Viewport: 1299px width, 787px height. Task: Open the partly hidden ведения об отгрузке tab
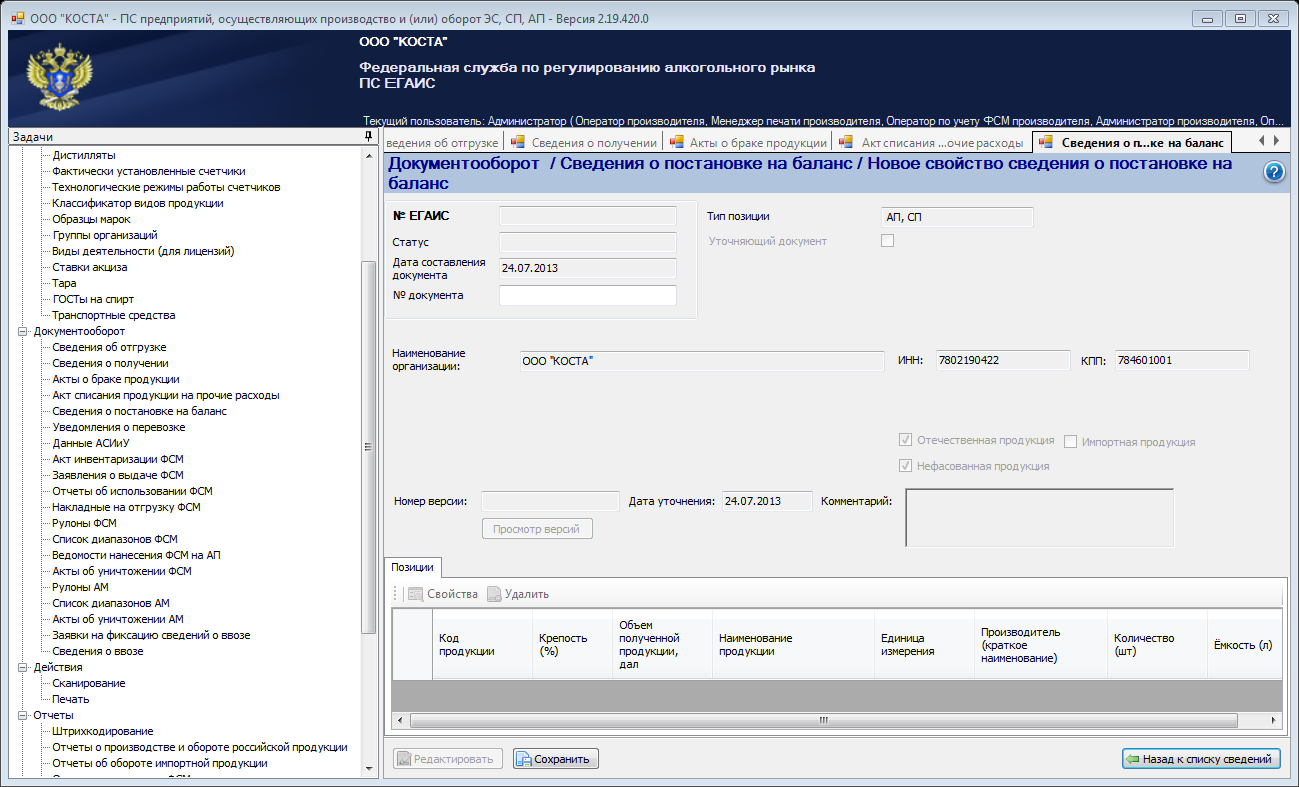click(x=442, y=142)
